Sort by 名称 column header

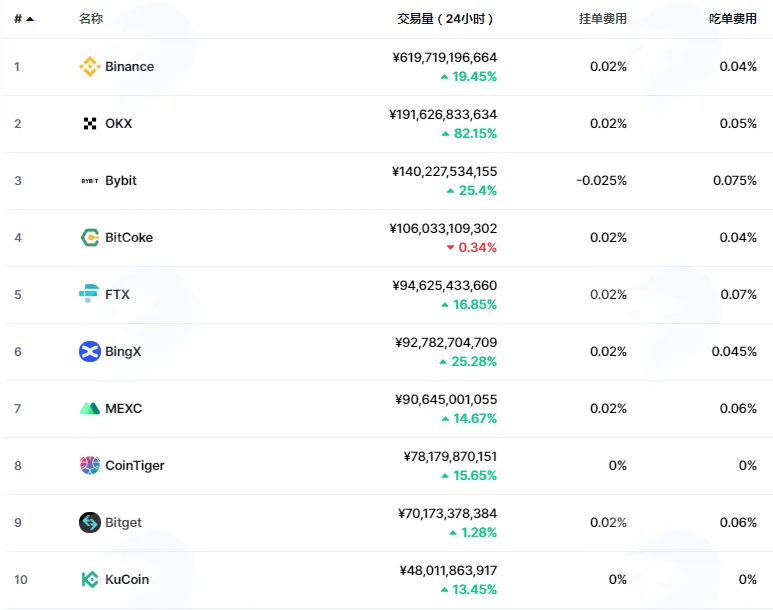pyautogui.click(x=91, y=19)
